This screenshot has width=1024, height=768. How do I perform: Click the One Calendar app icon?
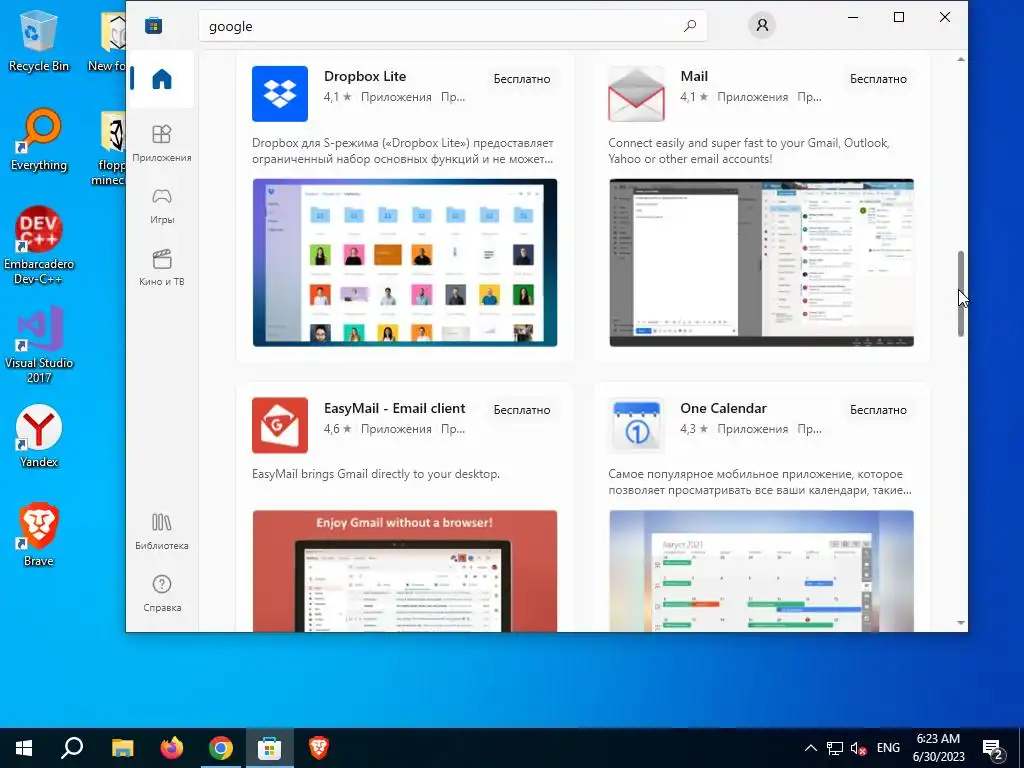(636, 425)
